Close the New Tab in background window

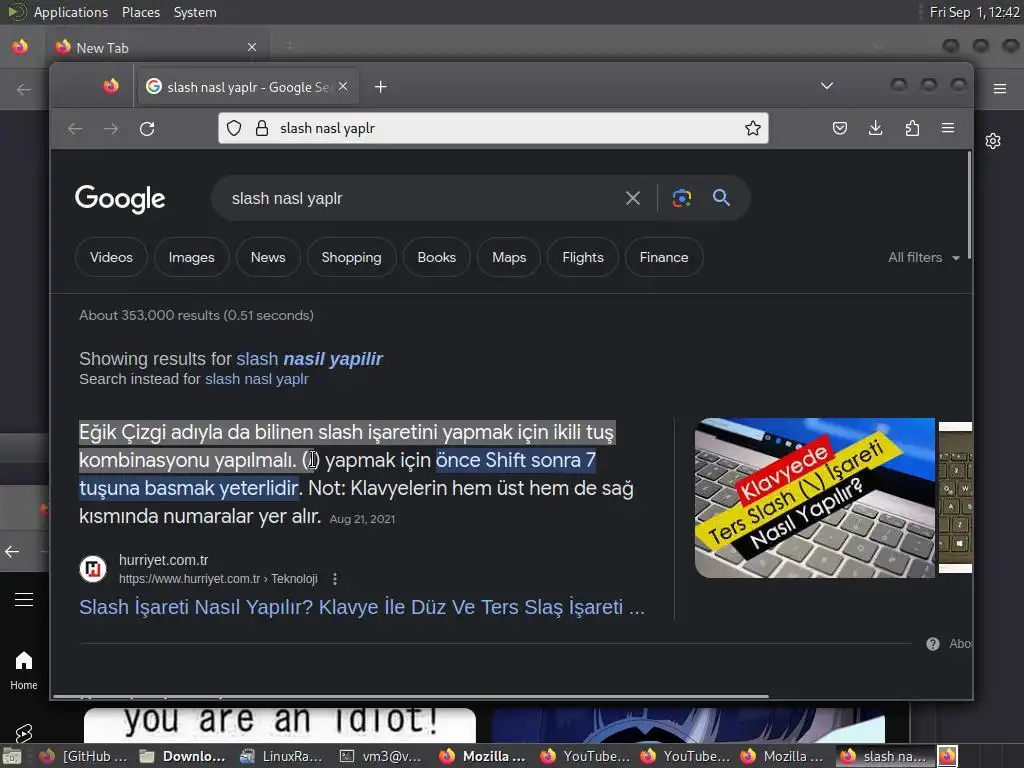(252, 47)
